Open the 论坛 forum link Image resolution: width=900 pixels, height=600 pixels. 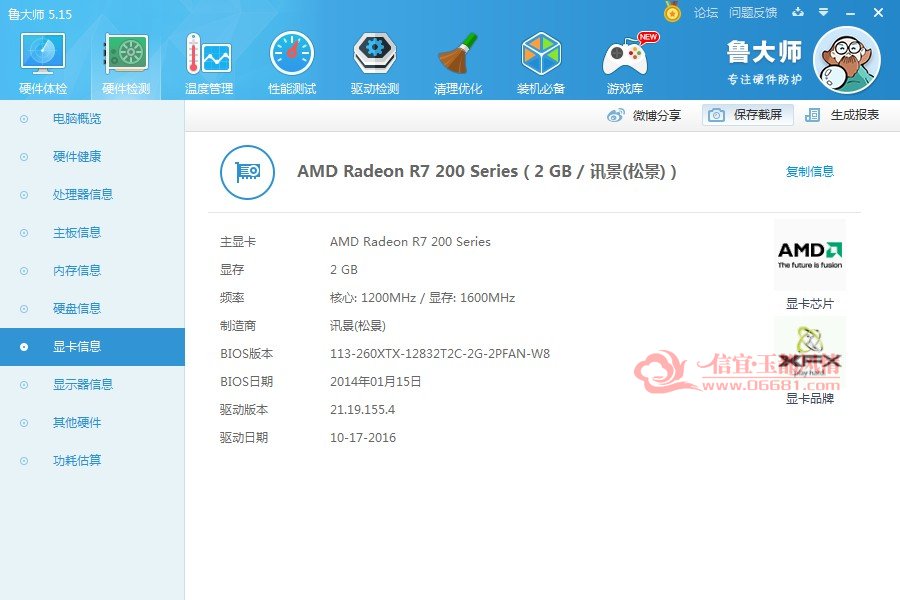(x=705, y=13)
